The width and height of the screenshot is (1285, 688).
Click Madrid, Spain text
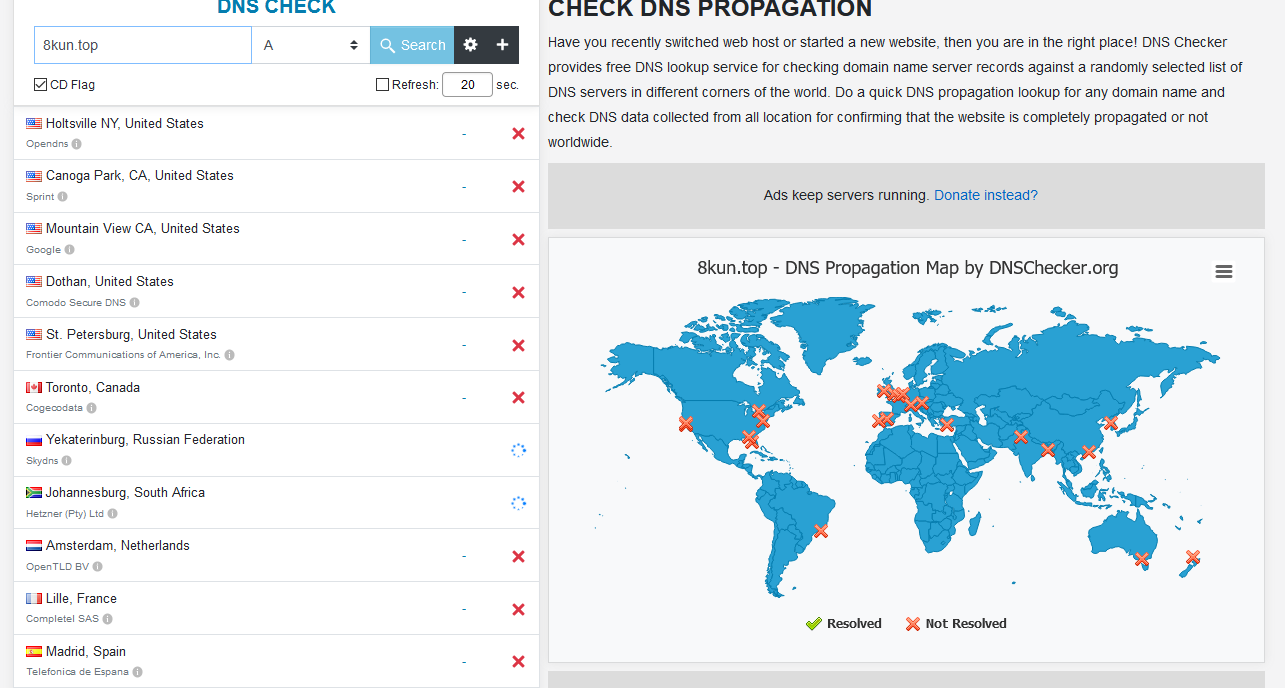86,651
